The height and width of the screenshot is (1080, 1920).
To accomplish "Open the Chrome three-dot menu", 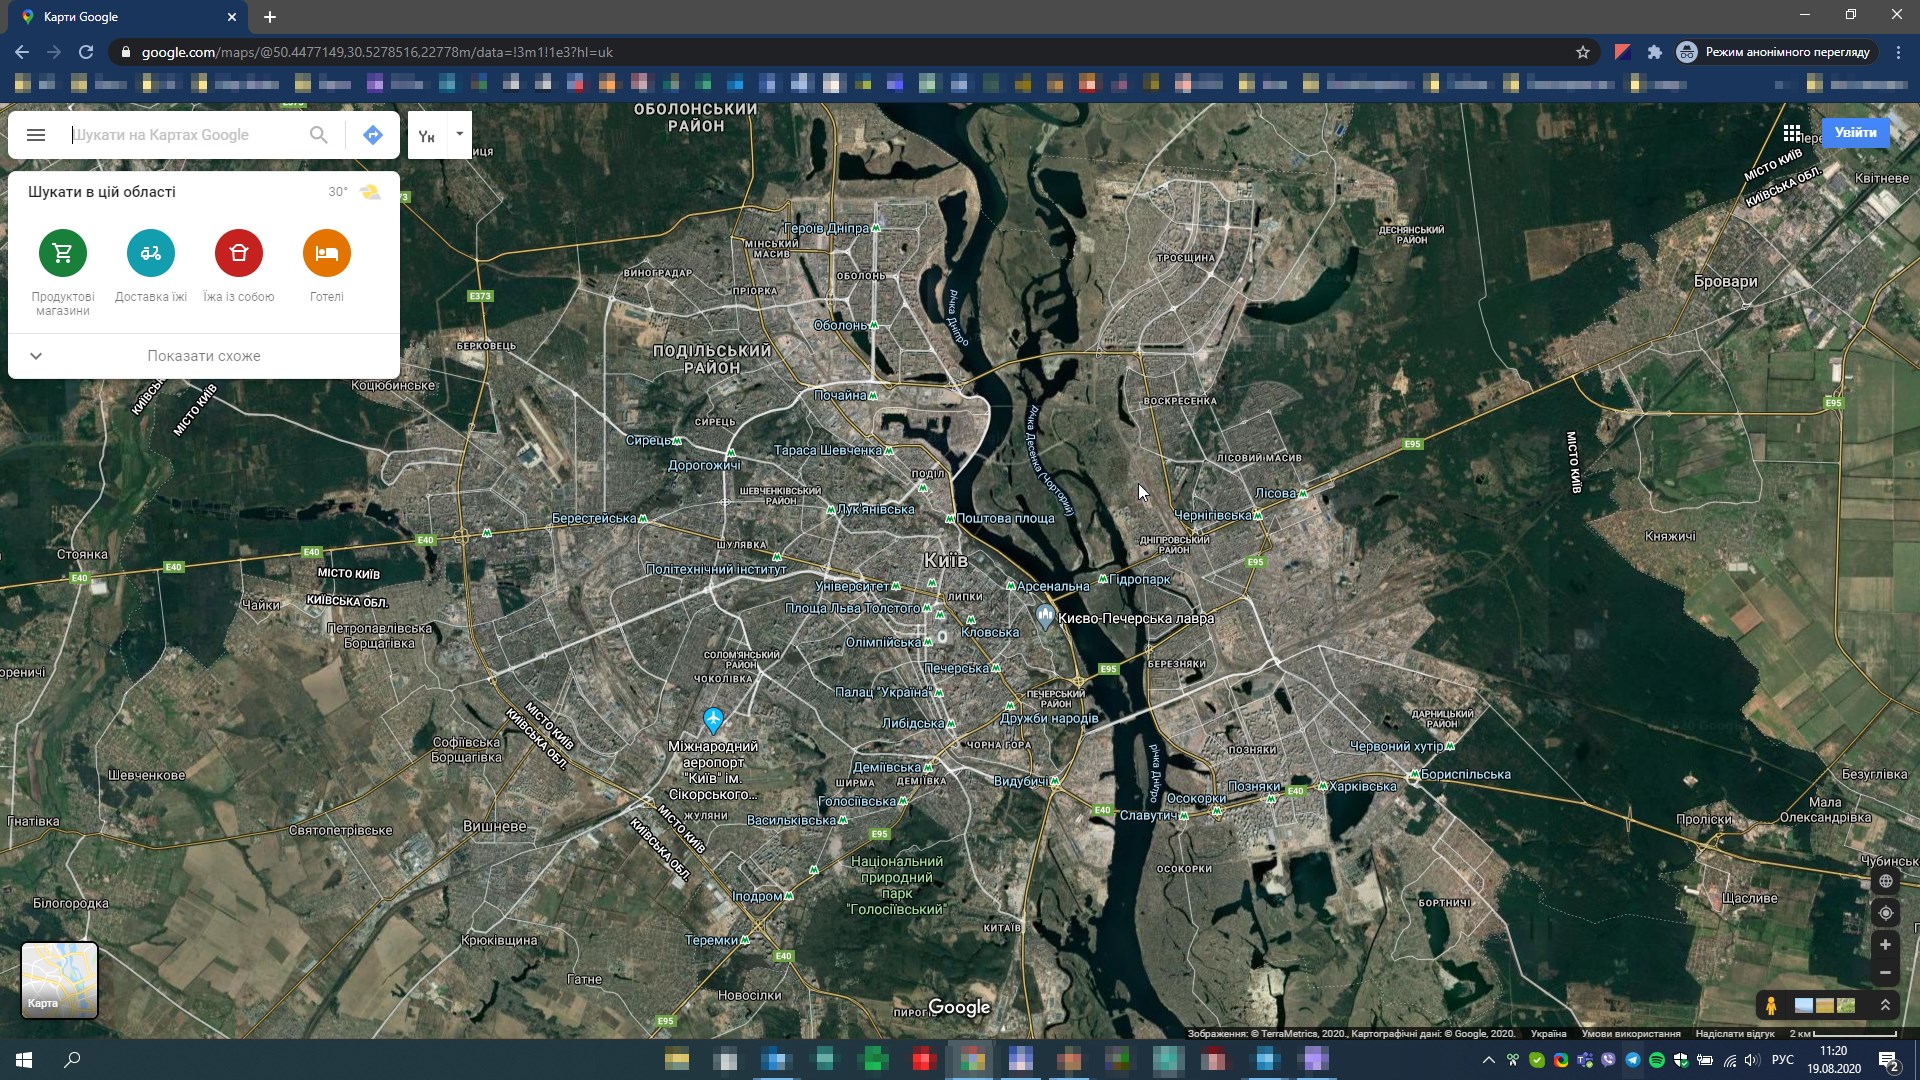I will pos(1899,52).
